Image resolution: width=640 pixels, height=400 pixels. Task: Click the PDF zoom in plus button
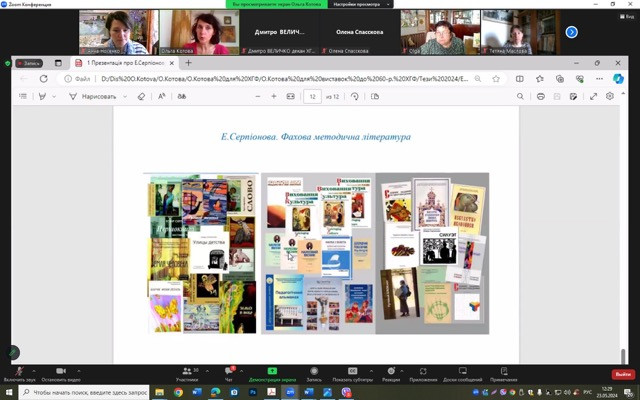click(273, 96)
